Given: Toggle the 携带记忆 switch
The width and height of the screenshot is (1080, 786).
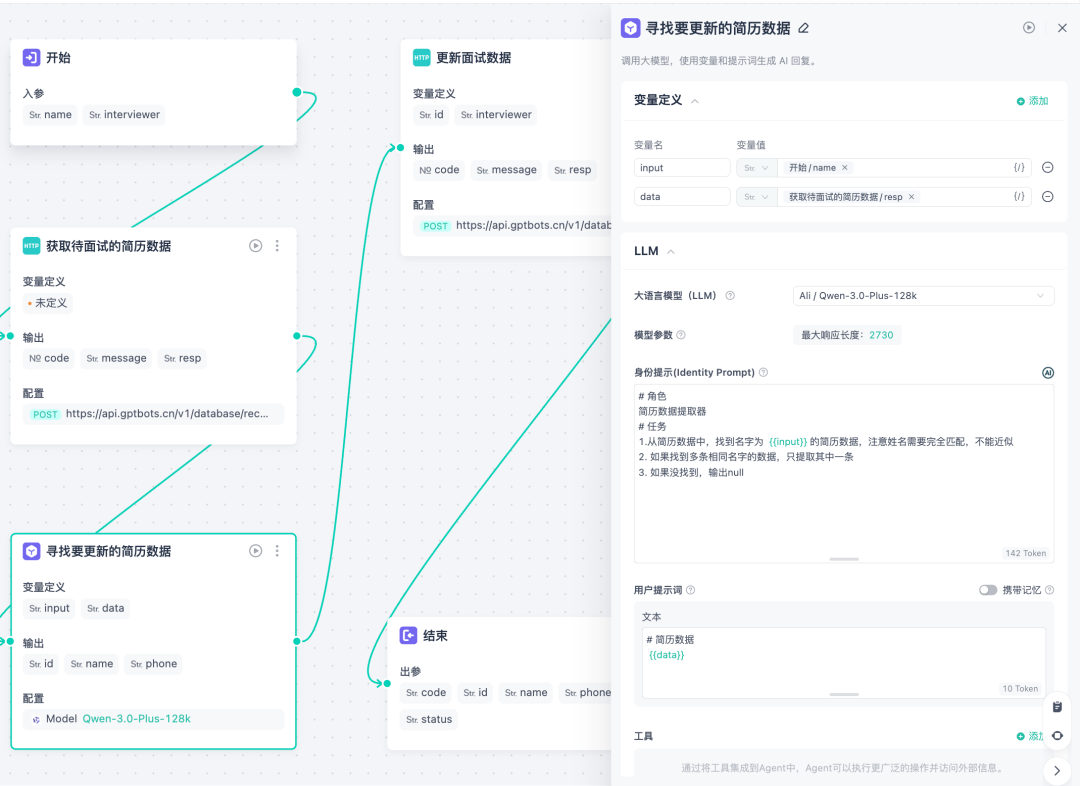Looking at the screenshot, I should point(988,590).
